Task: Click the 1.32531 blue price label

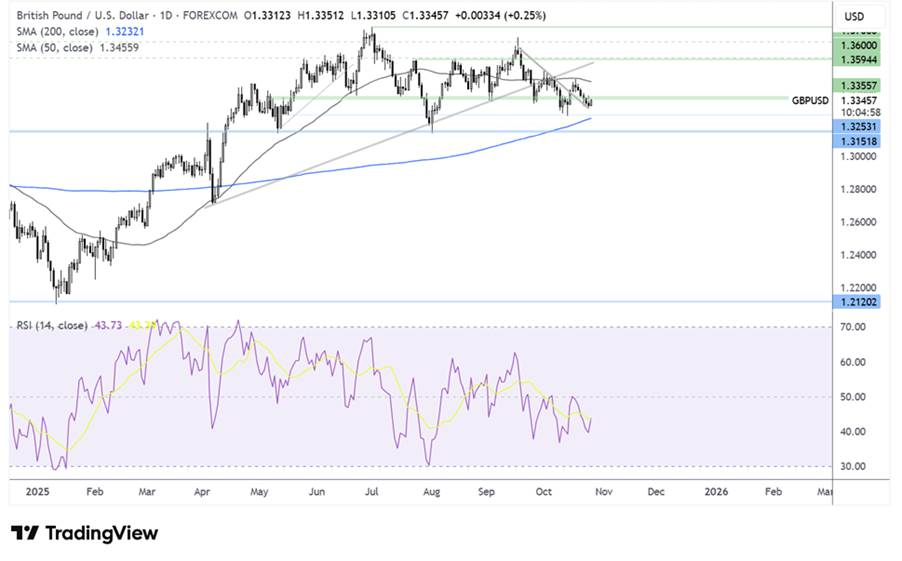Action: coord(858,127)
